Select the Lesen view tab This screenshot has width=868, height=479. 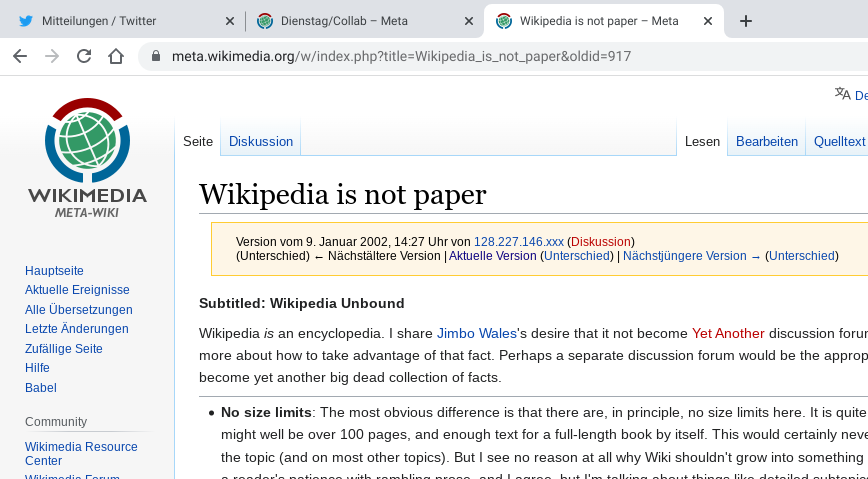tap(702, 141)
